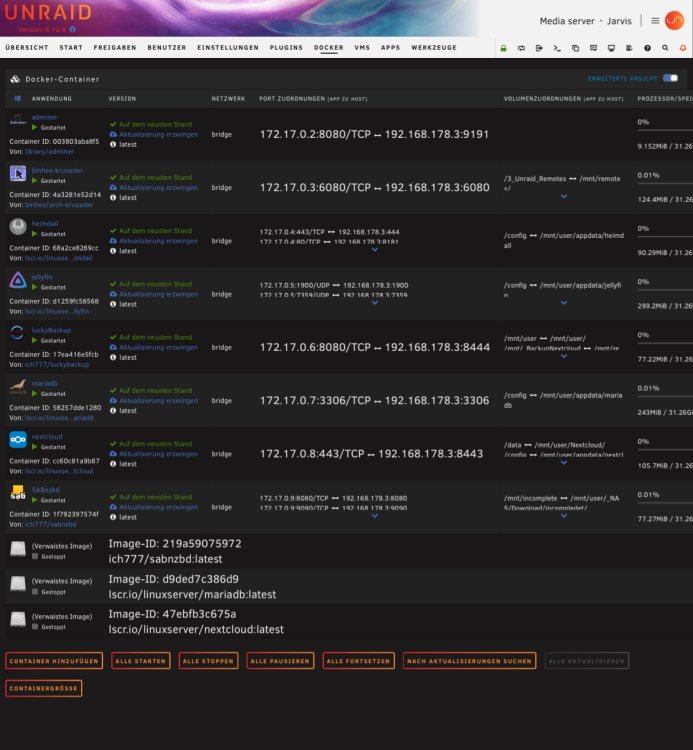Click the logout icon in toolbar
The width and height of the screenshot is (693, 750).
(x=539, y=48)
